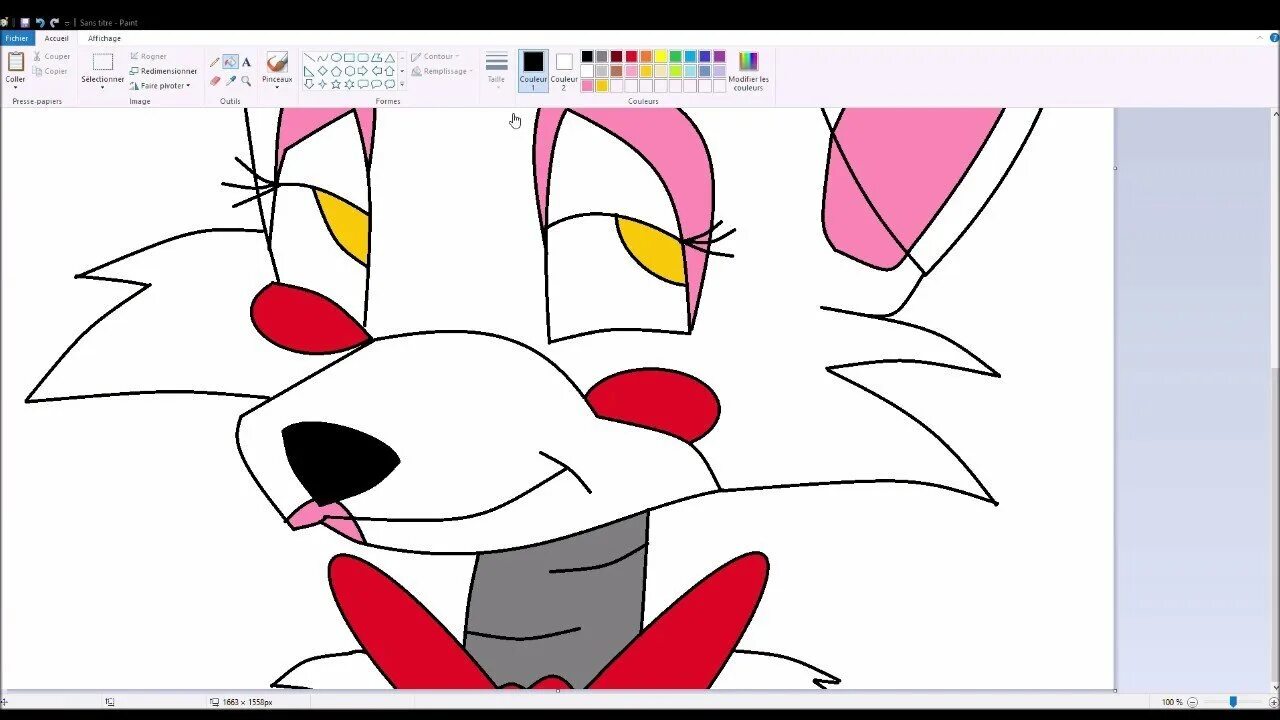Select the Fill with color bucket tool
This screenshot has width=1280, height=720.
pos(230,62)
